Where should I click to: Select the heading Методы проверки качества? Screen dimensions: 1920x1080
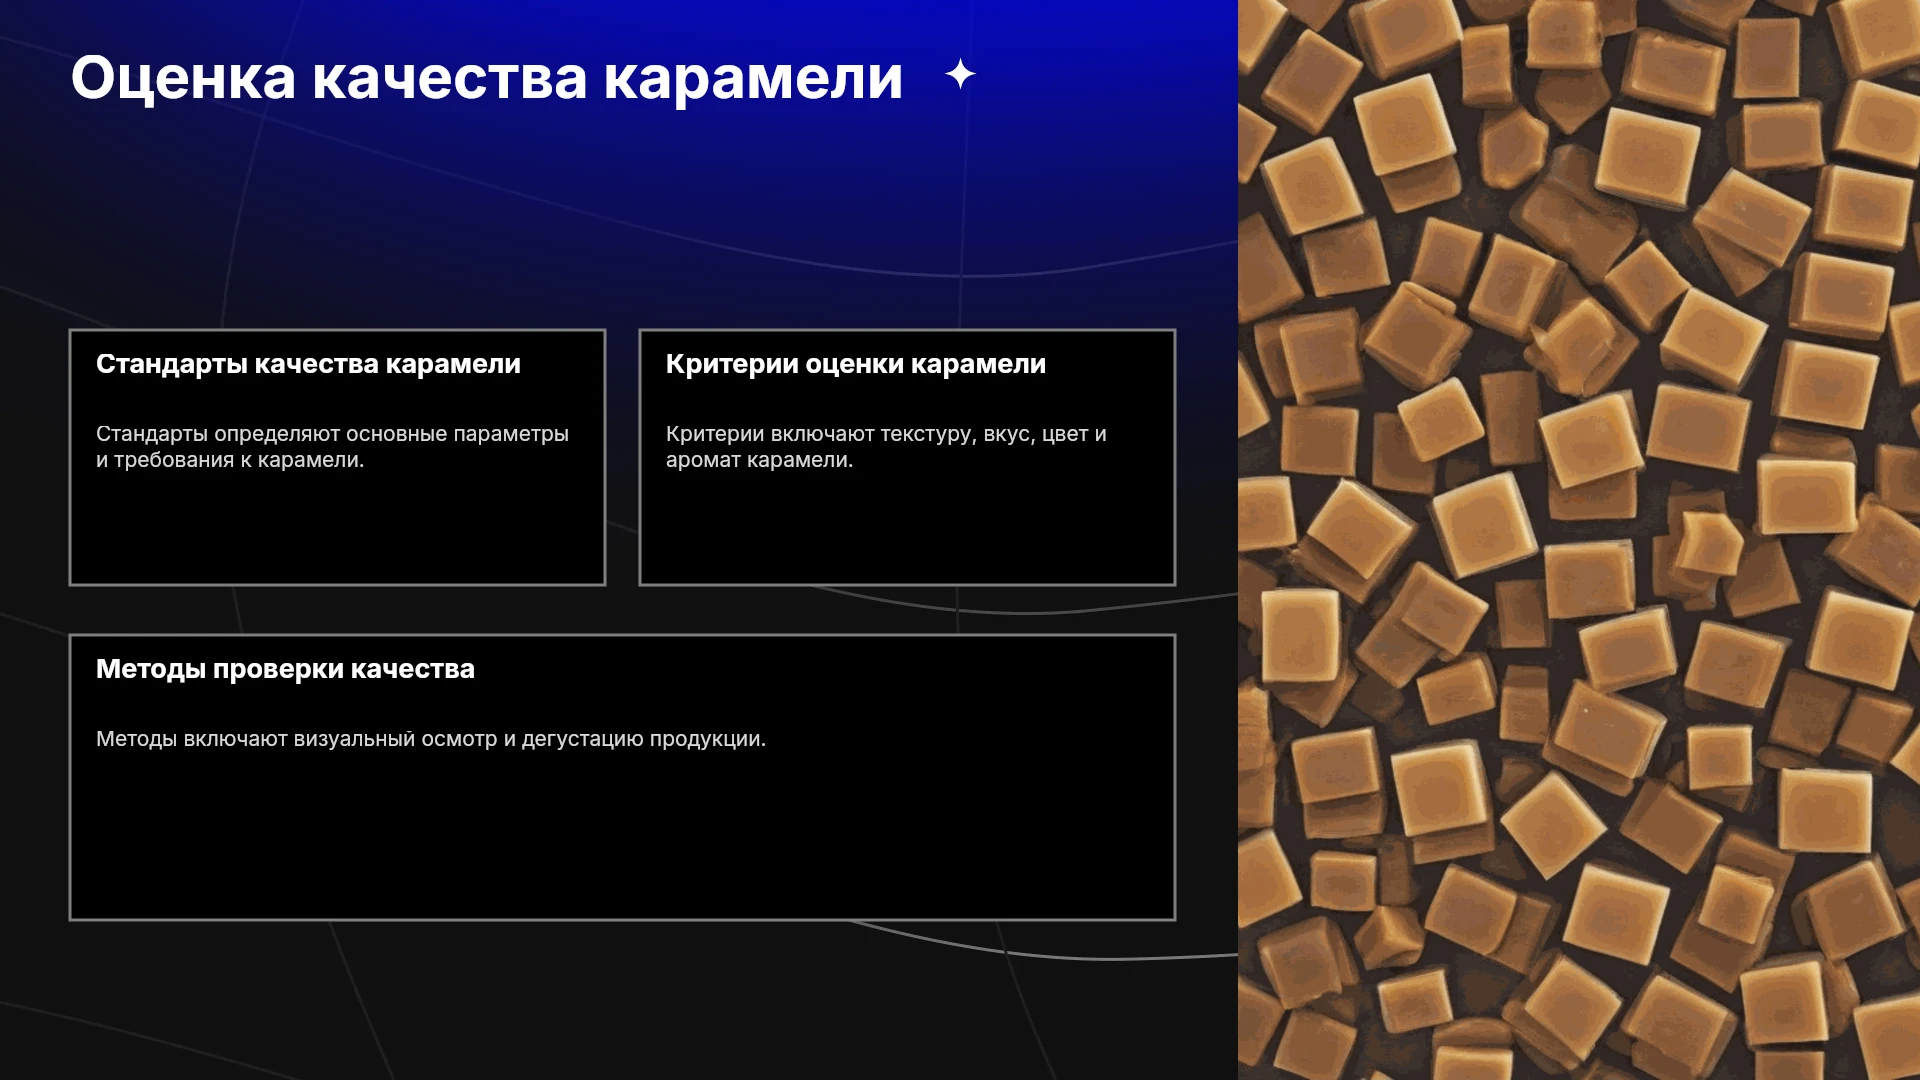(285, 669)
